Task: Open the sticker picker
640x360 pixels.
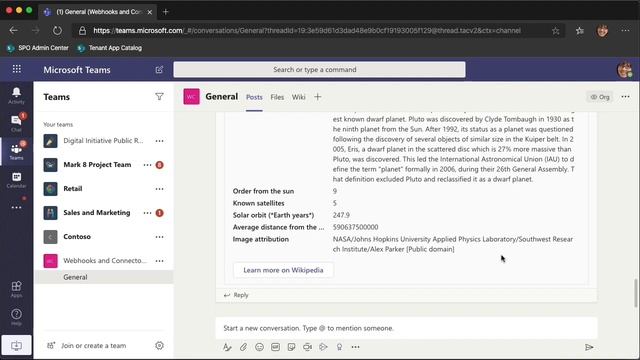Action: [291, 347]
